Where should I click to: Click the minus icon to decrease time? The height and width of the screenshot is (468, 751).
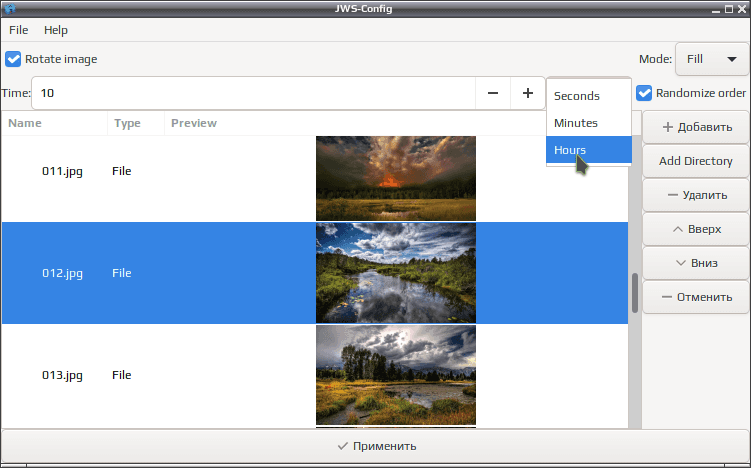click(x=493, y=93)
